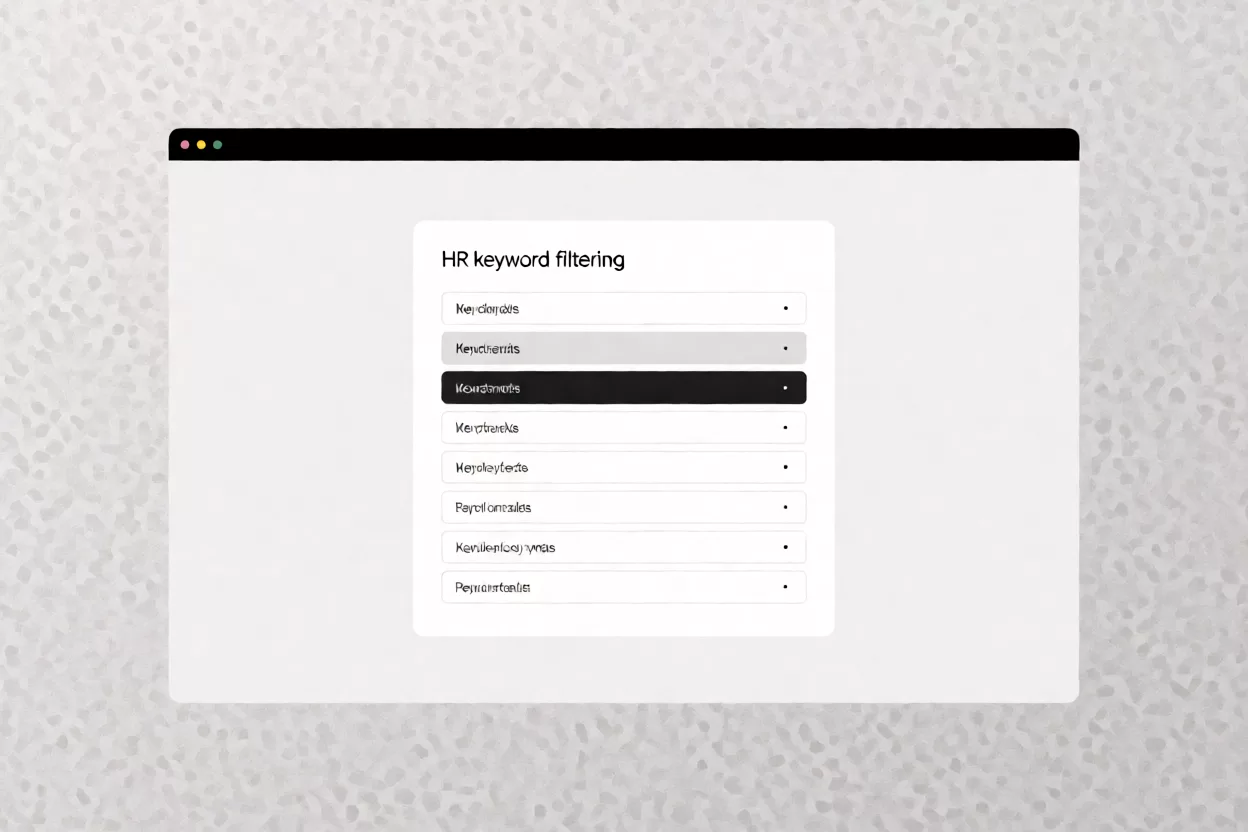Viewport: 1248px width, 832px height.
Task: Click the dot icon in the gray highlighted row
Action: point(785,348)
